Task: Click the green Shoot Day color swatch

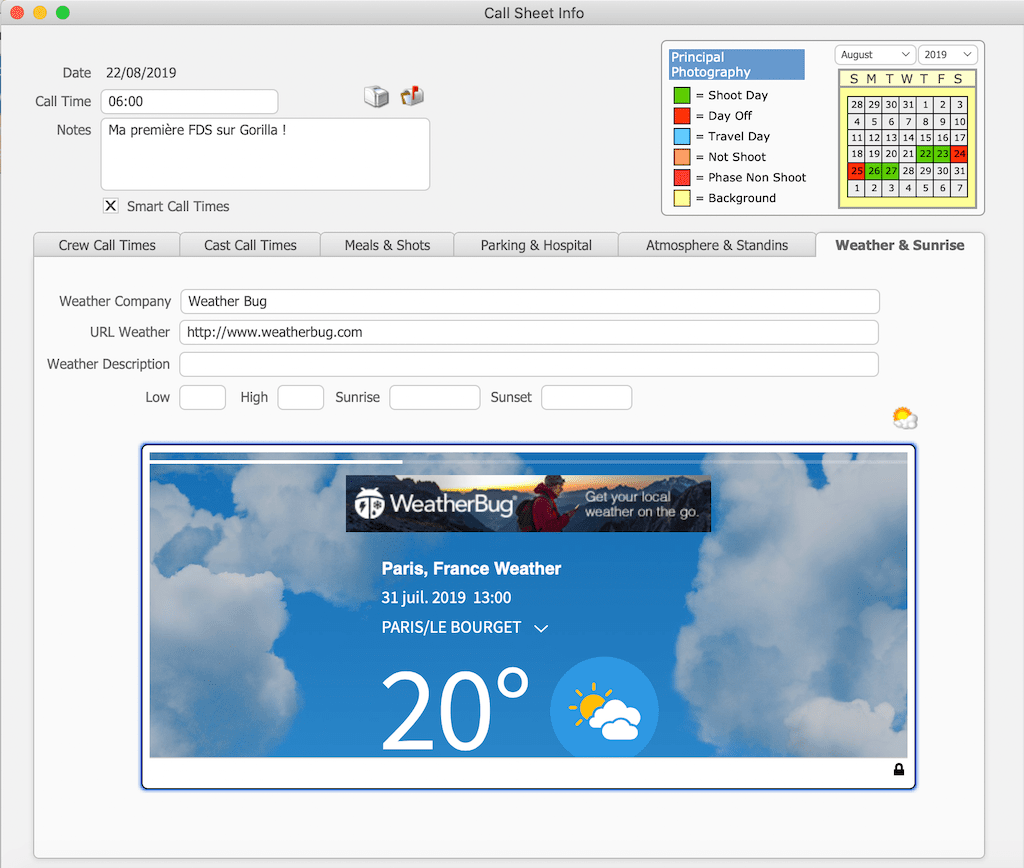Action: 681,95
